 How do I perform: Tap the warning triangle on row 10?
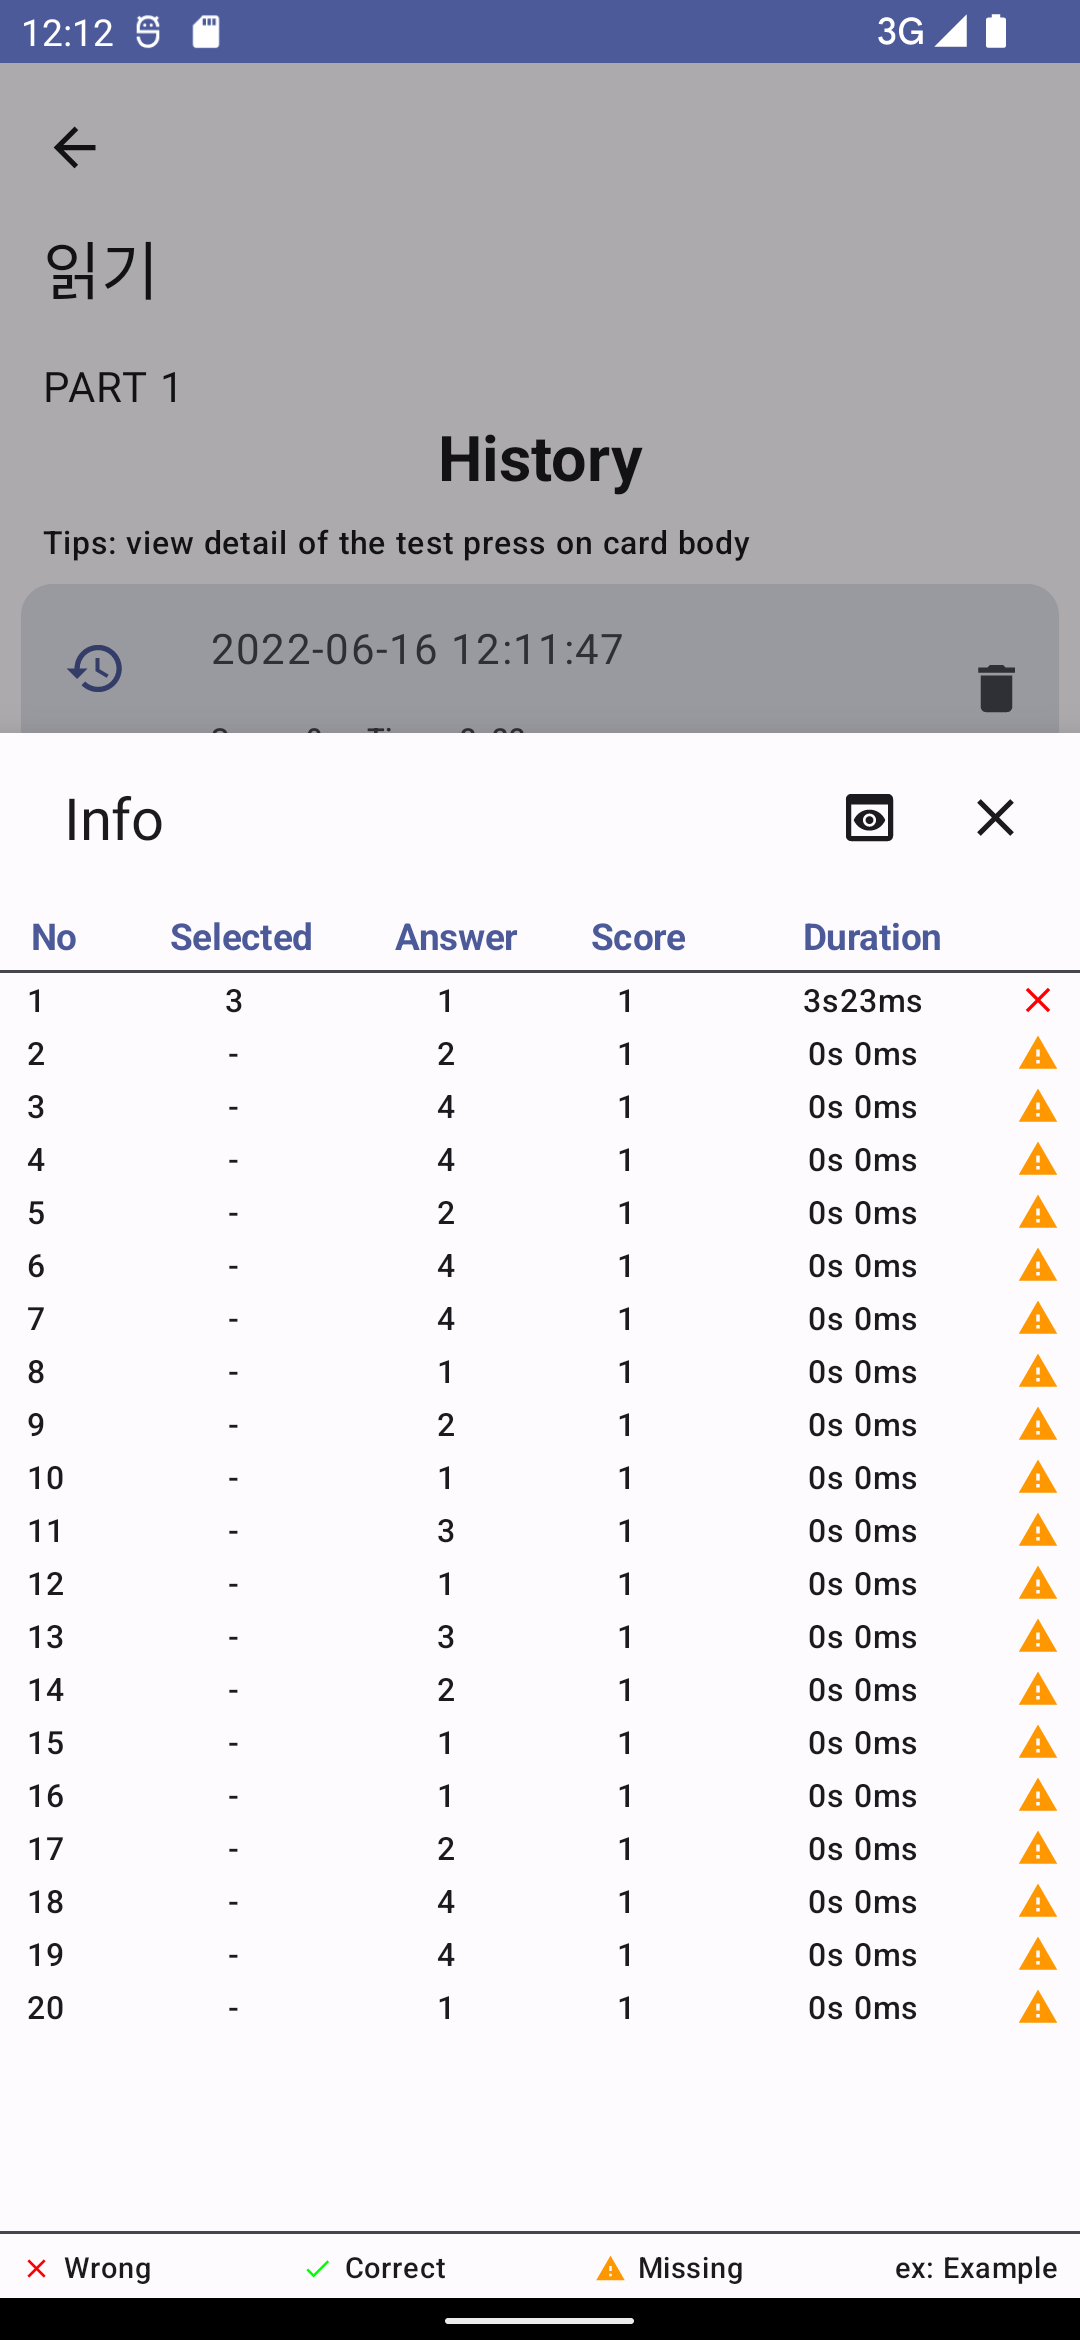pyautogui.click(x=1037, y=1478)
